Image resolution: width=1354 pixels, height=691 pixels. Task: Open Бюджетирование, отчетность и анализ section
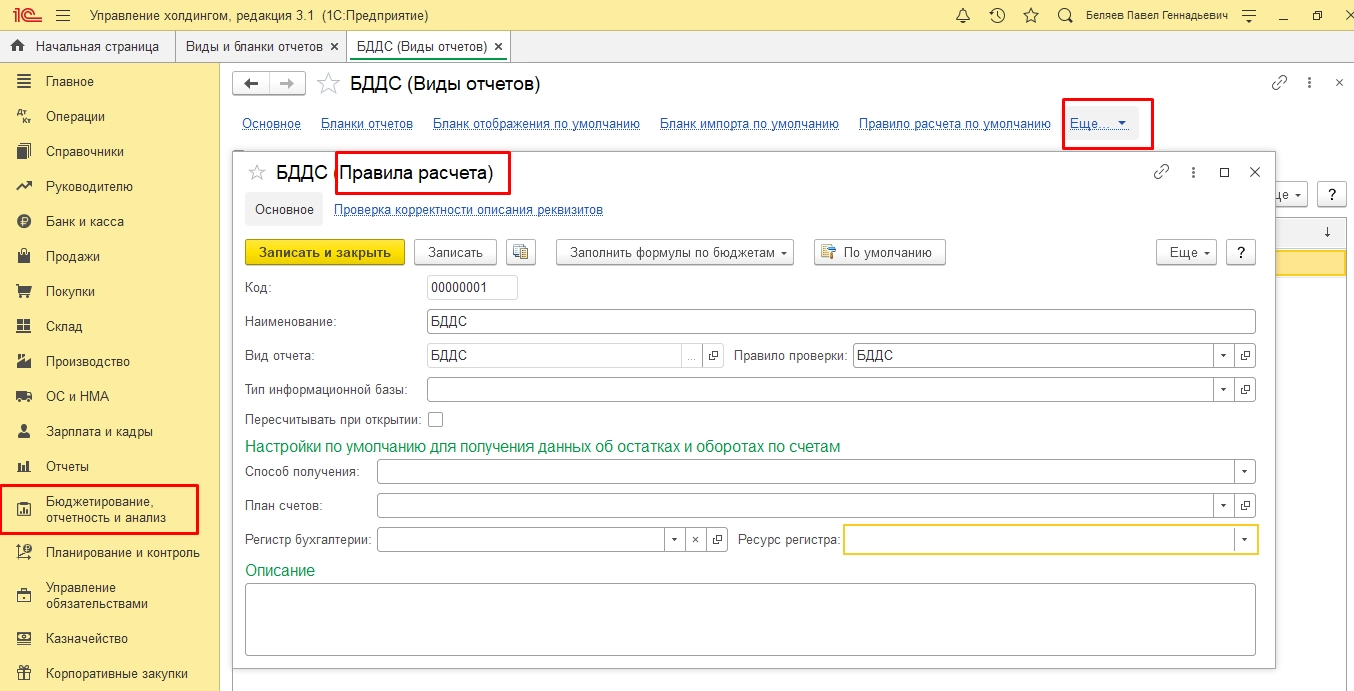click(x=105, y=509)
